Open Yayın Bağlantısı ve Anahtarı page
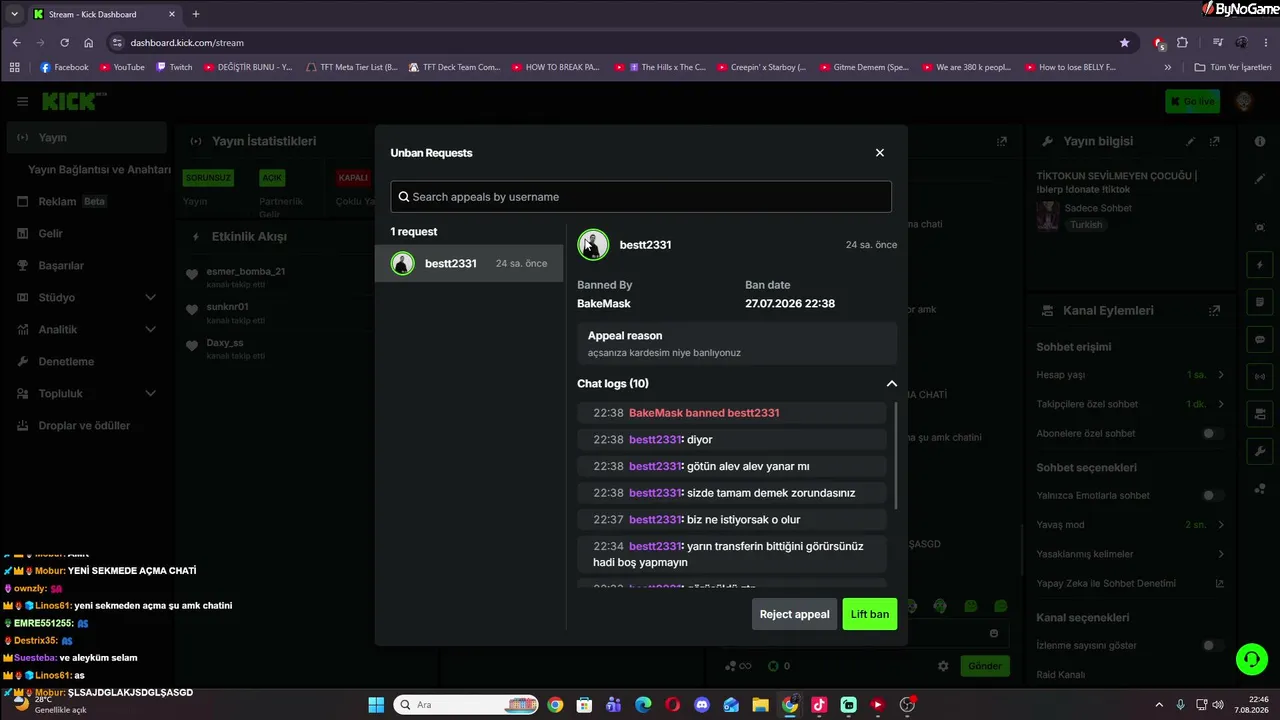The width and height of the screenshot is (1280, 720). [x=99, y=170]
